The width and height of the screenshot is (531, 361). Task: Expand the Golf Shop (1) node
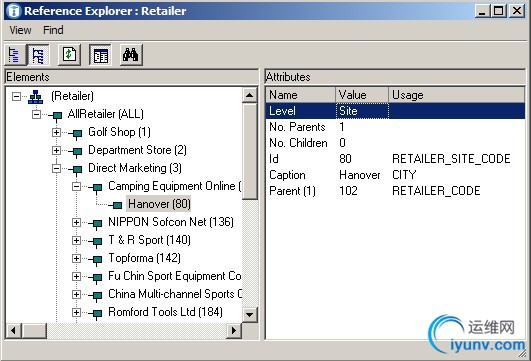(x=57, y=132)
